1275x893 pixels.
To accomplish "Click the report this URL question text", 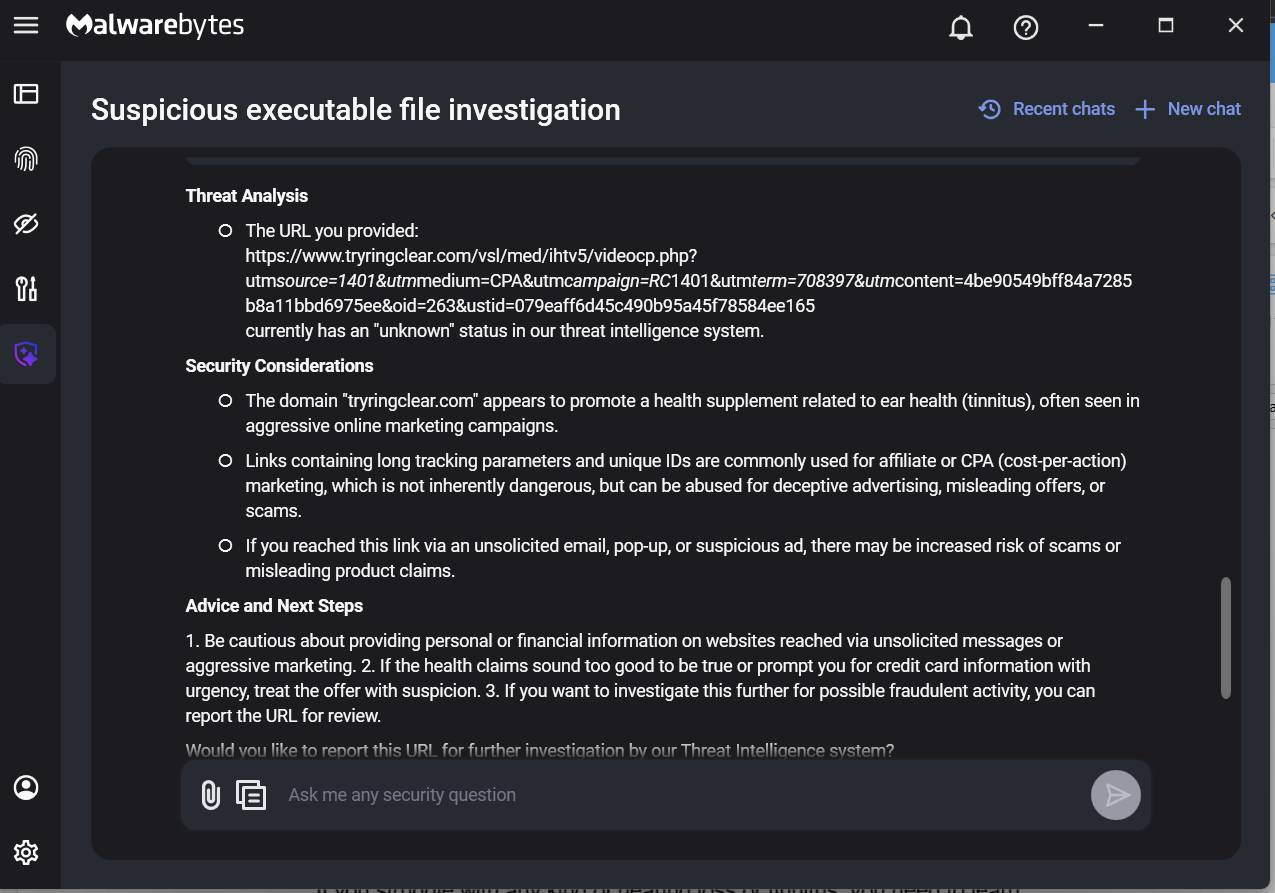I will (x=540, y=750).
